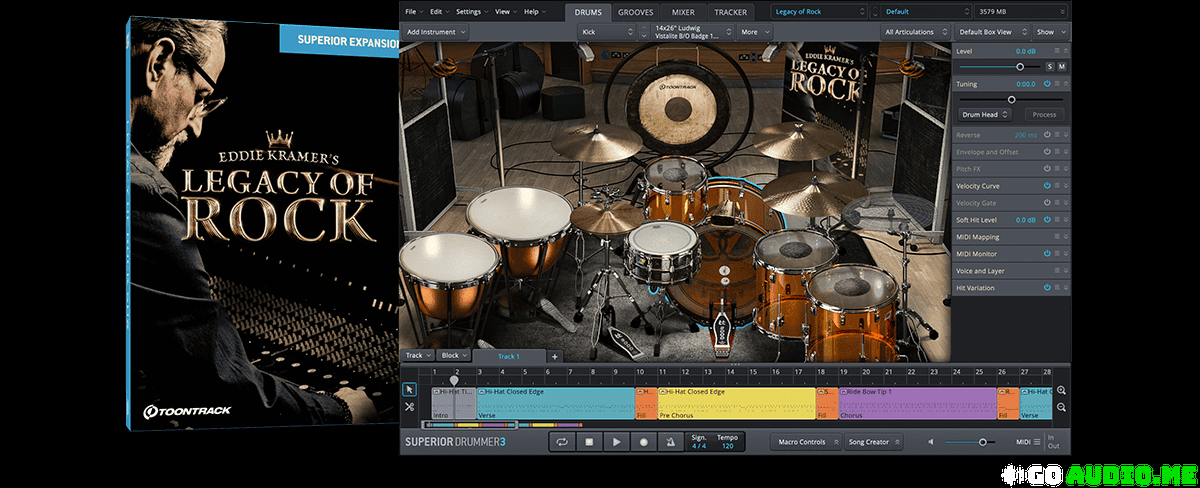
Task: Toggle the metronome icon
Action: pos(670,441)
